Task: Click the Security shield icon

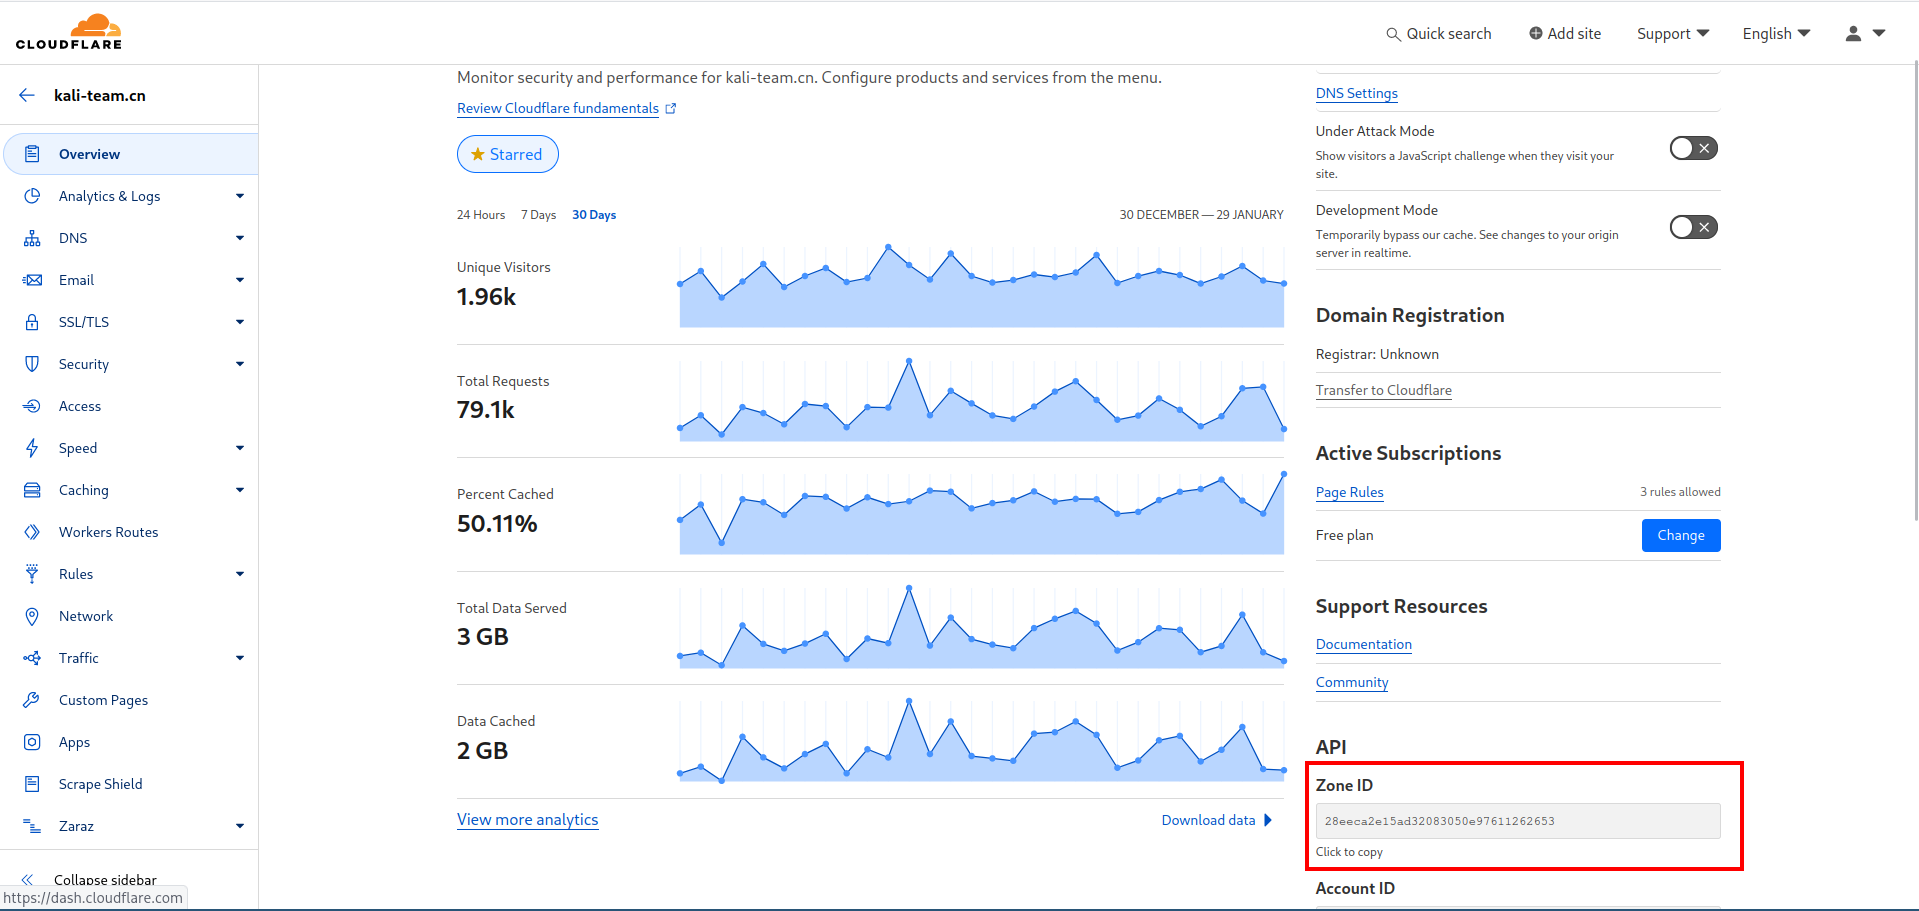Action: point(32,364)
